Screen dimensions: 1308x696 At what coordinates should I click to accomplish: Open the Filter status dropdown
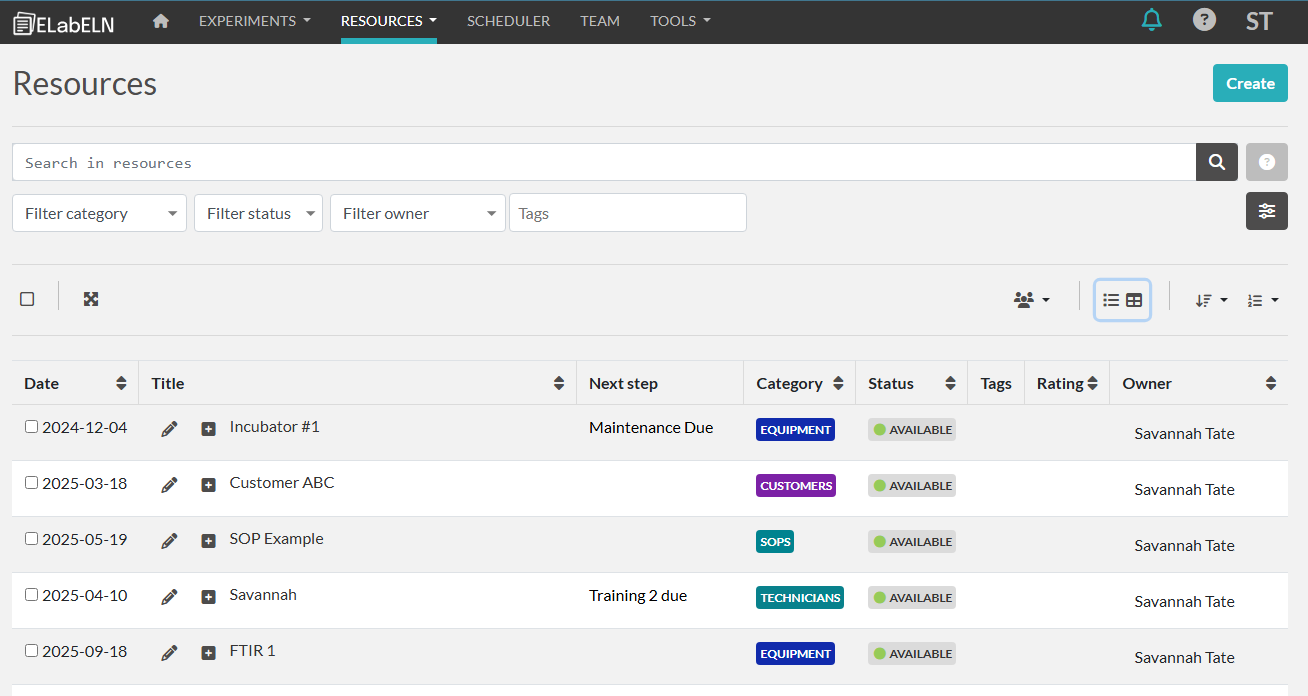pos(258,213)
